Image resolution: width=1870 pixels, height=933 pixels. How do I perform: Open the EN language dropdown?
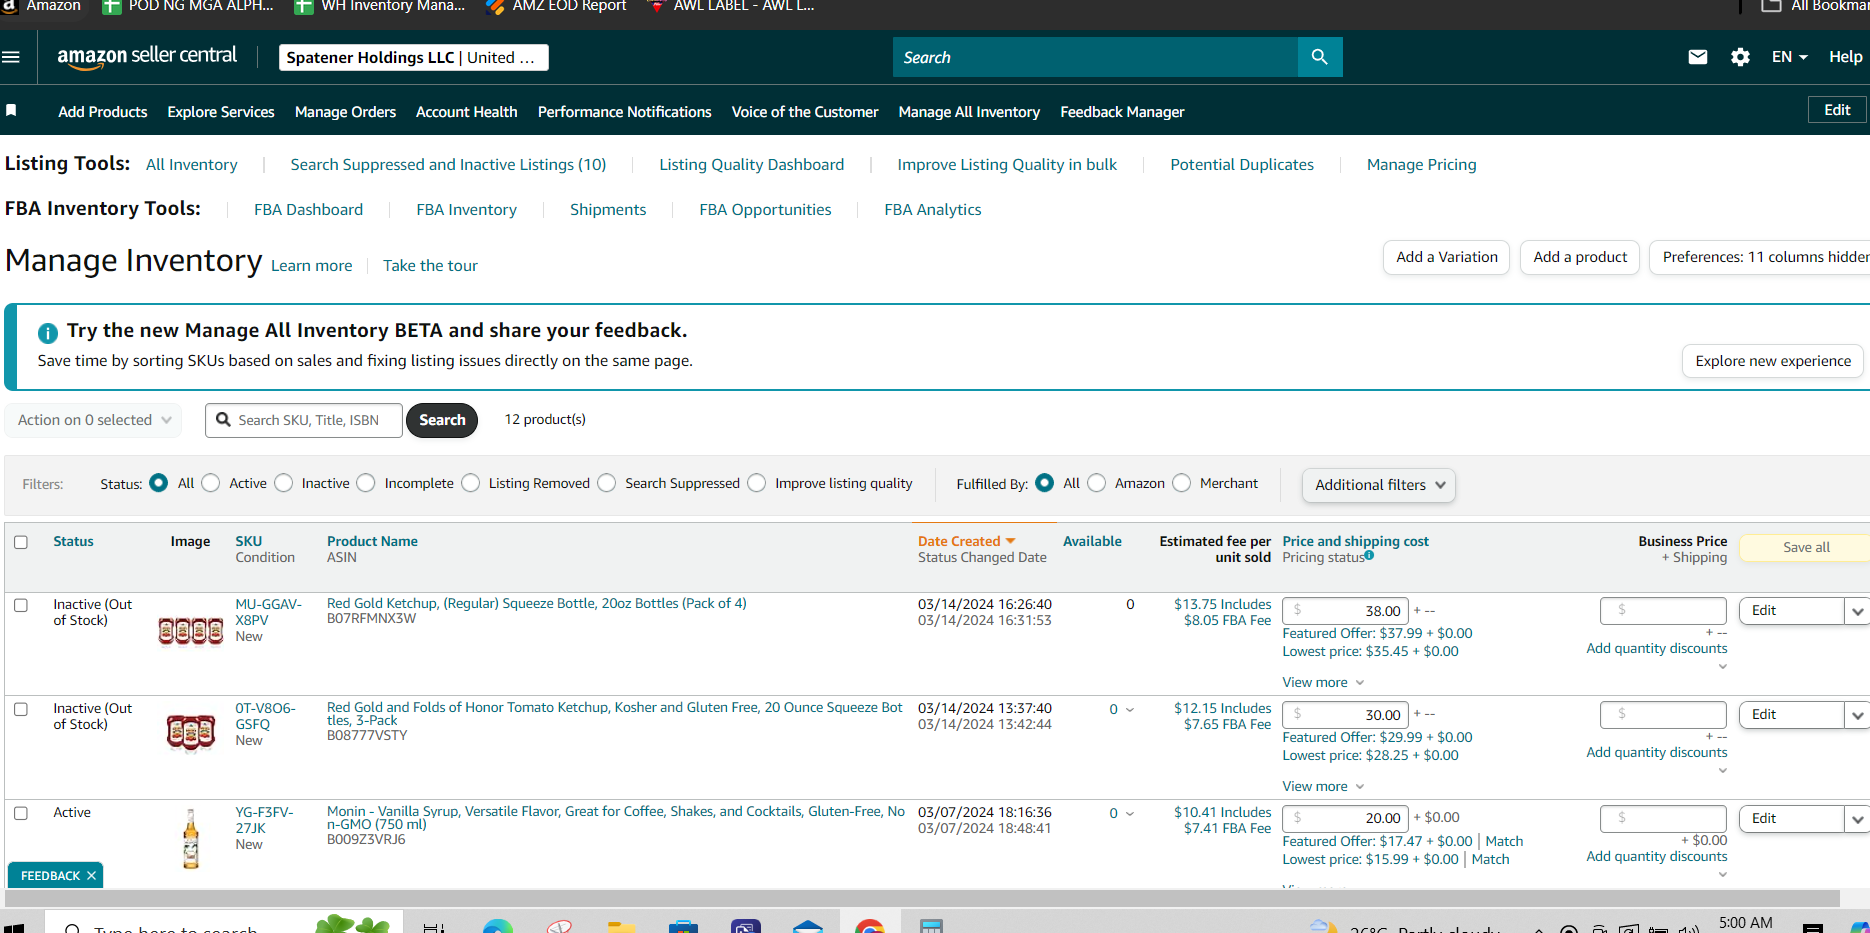point(1789,57)
